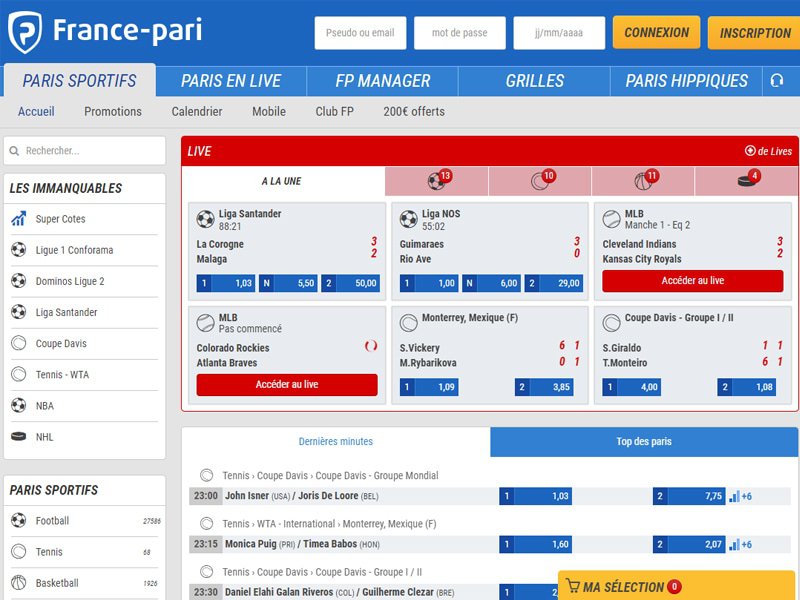This screenshot has height=600, width=800.
Task: Select the live ice hockey tab icon
Action: coord(746,181)
